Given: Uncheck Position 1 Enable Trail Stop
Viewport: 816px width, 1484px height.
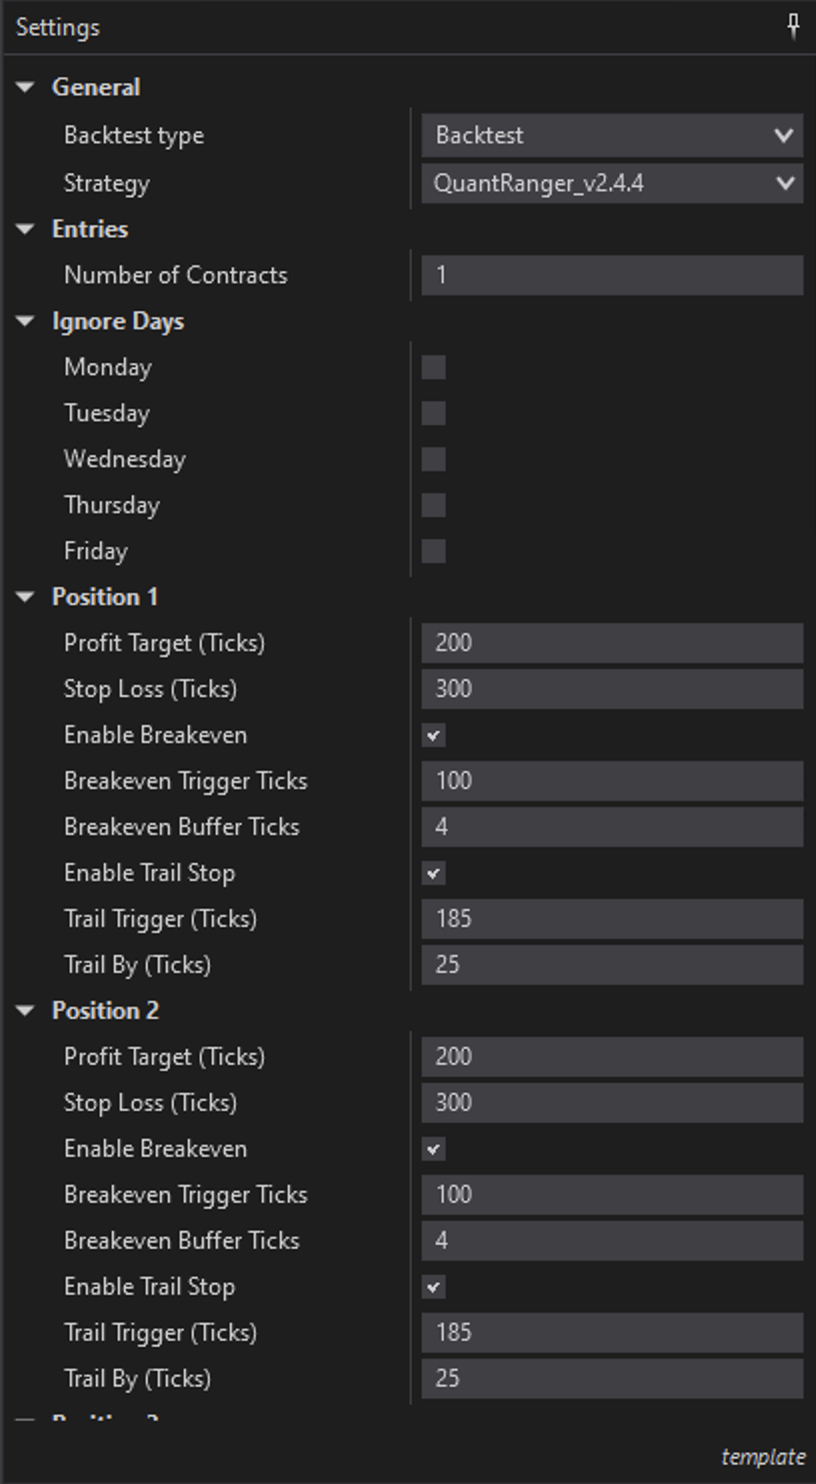Looking at the screenshot, I should point(433,873).
